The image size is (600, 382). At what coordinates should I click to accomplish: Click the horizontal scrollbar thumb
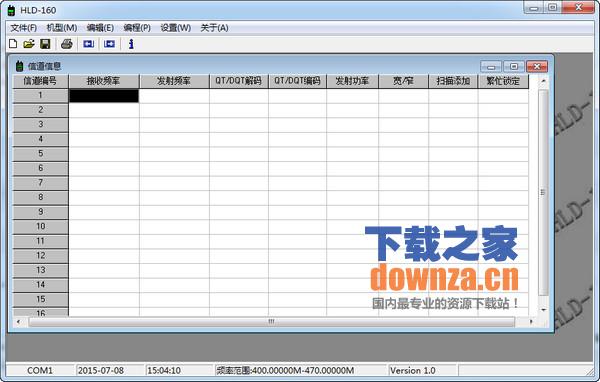point(271,322)
